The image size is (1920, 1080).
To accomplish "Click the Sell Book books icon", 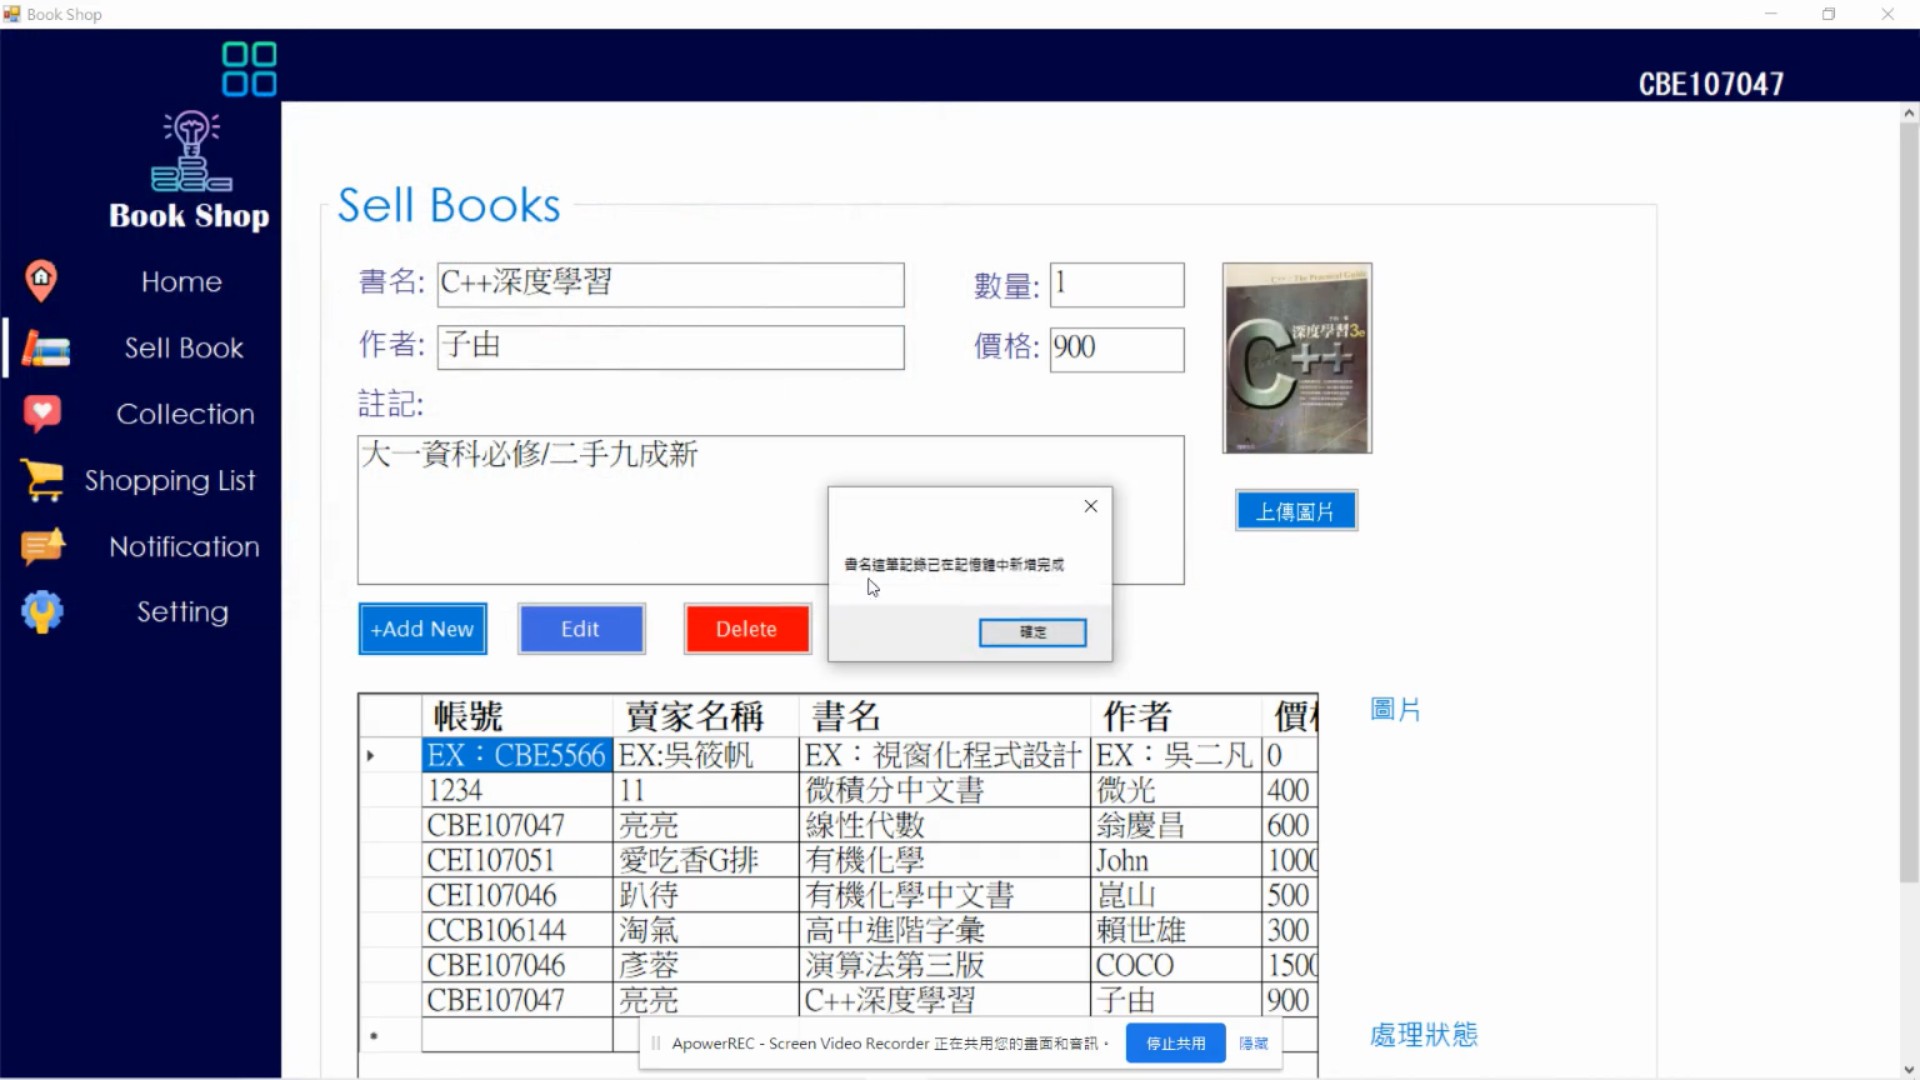I will 46,348.
